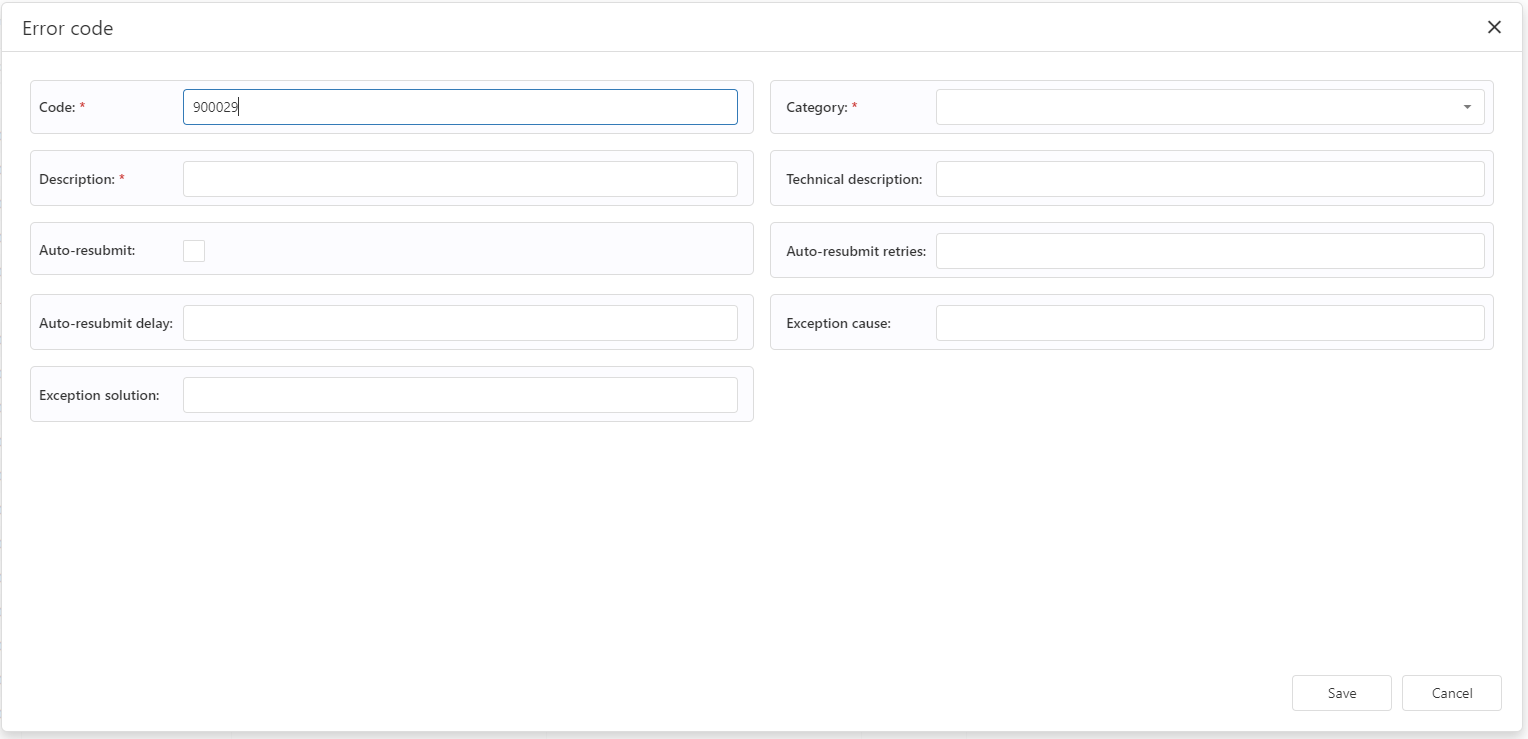Click the "Auto-resubmit delay:" label

(106, 323)
